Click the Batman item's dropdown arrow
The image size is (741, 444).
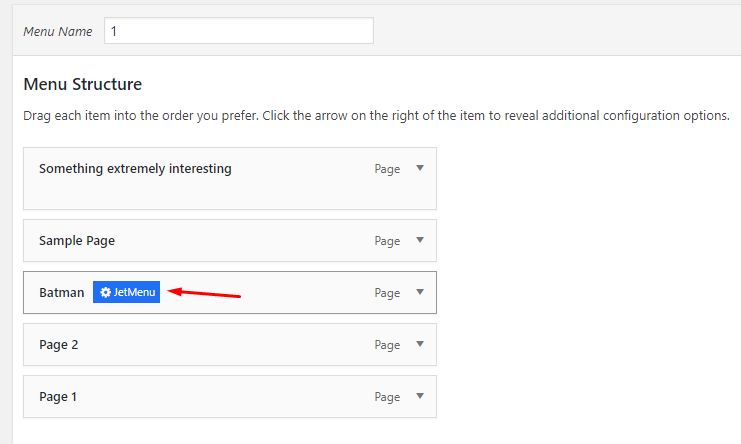(x=420, y=292)
